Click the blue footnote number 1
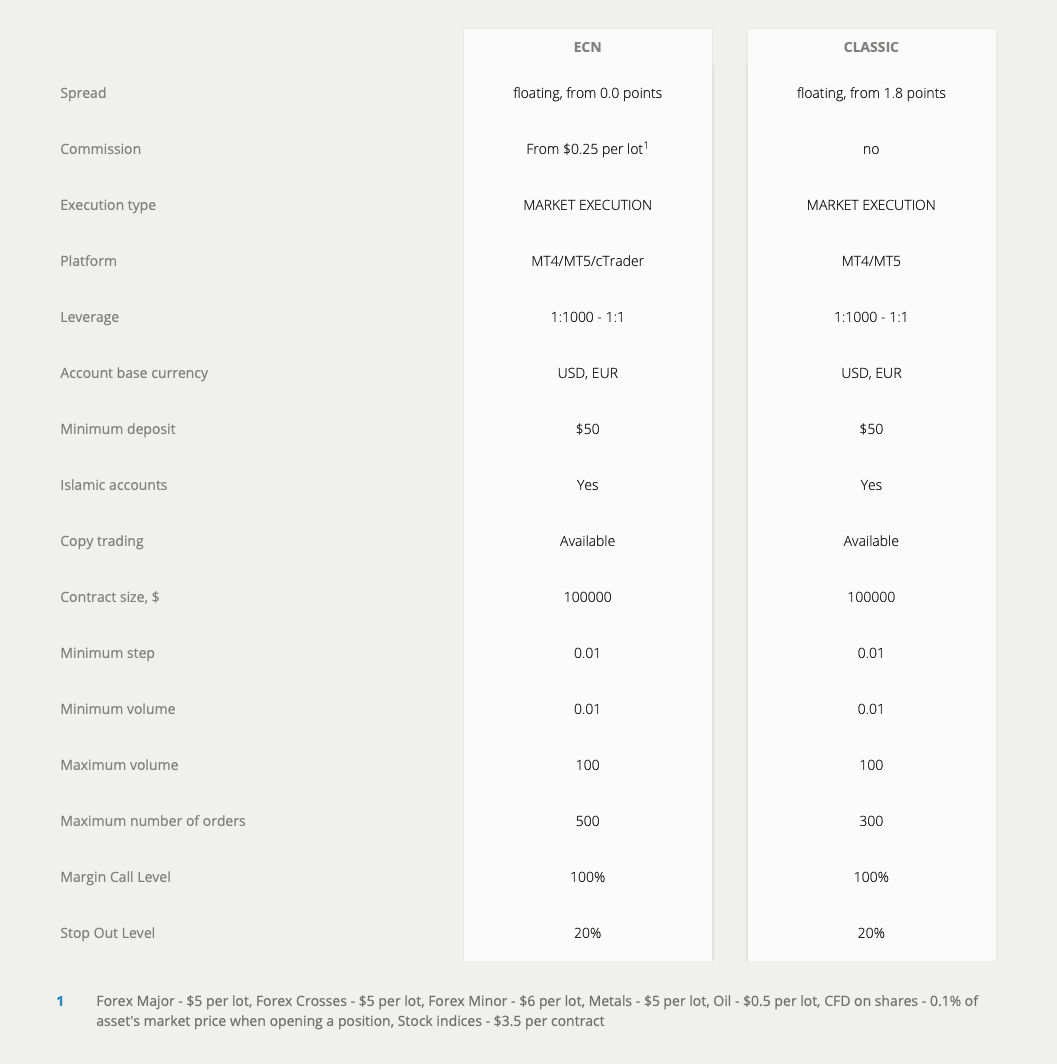Image resolution: width=1057 pixels, height=1064 pixels. tap(60, 1001)
